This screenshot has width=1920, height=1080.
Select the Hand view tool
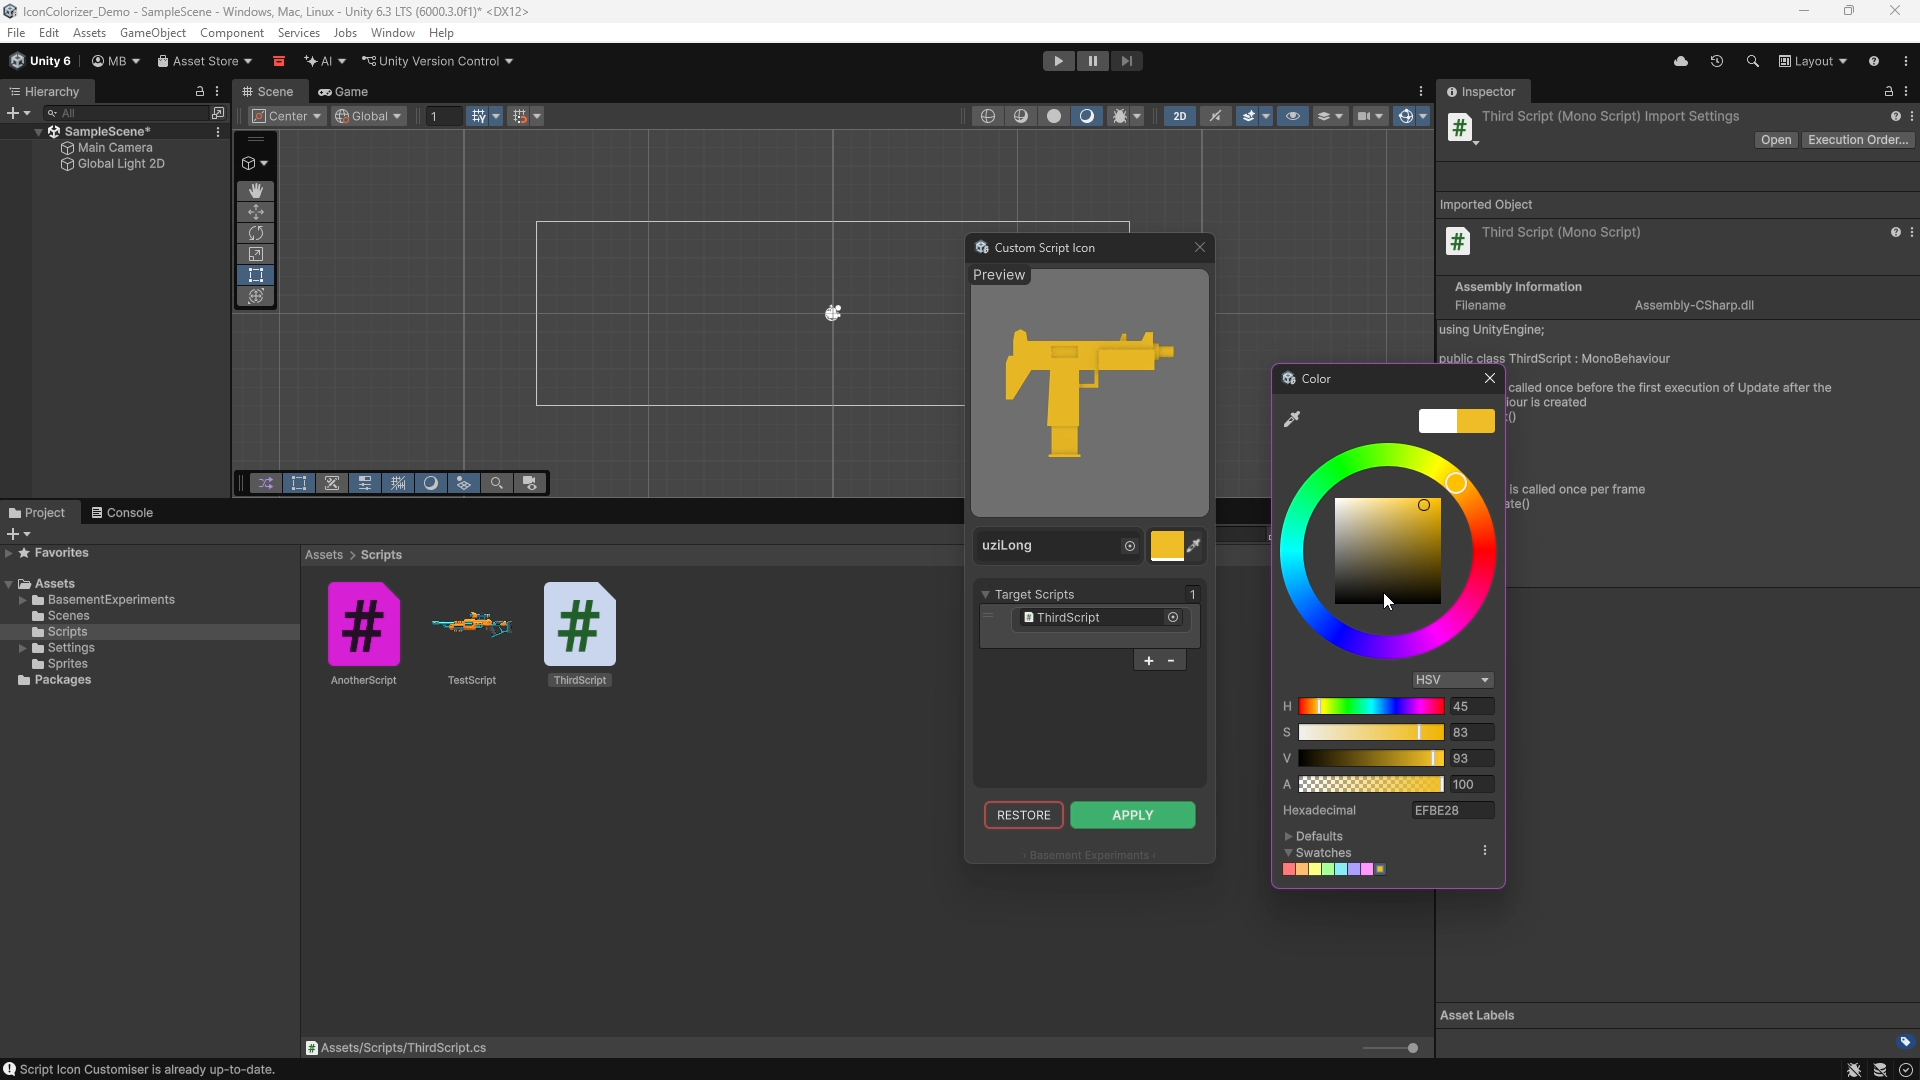(256, 190)
